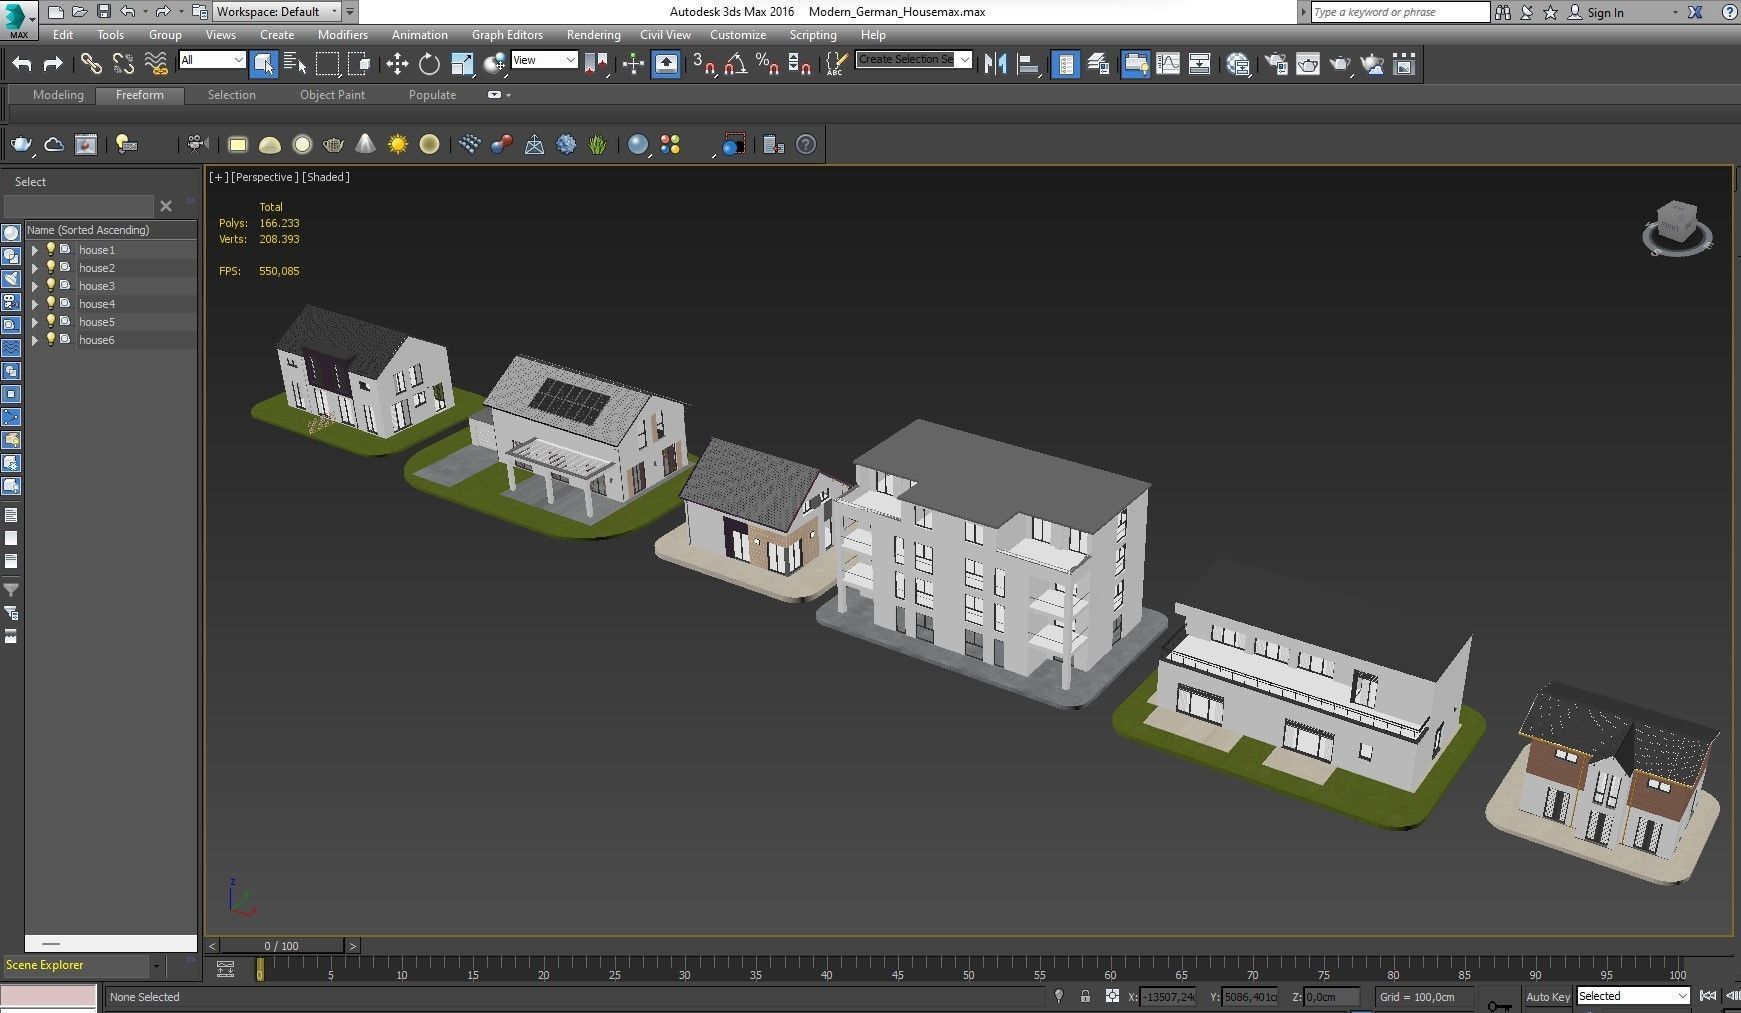The image size is (1741, 1013).
Task: Click the [Perspective] viewport label
Action: [264, 177]
